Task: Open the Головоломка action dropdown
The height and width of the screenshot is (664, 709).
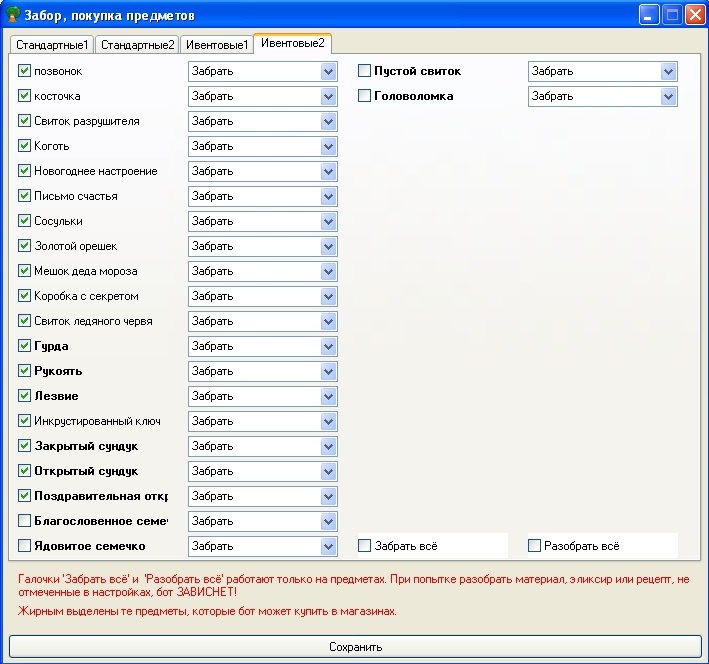Action: click(x=668, y=96)
